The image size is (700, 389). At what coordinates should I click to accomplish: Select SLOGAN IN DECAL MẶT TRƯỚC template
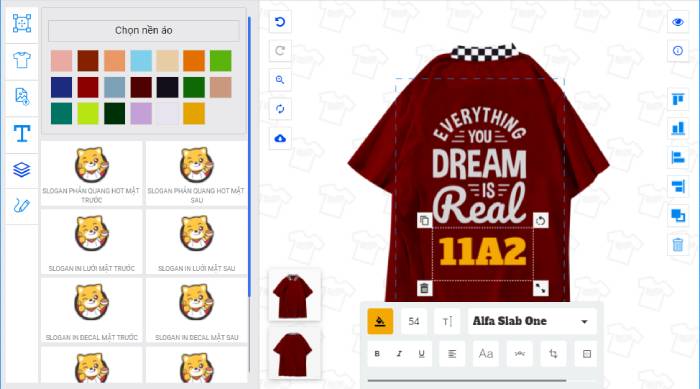click(92, 310)
